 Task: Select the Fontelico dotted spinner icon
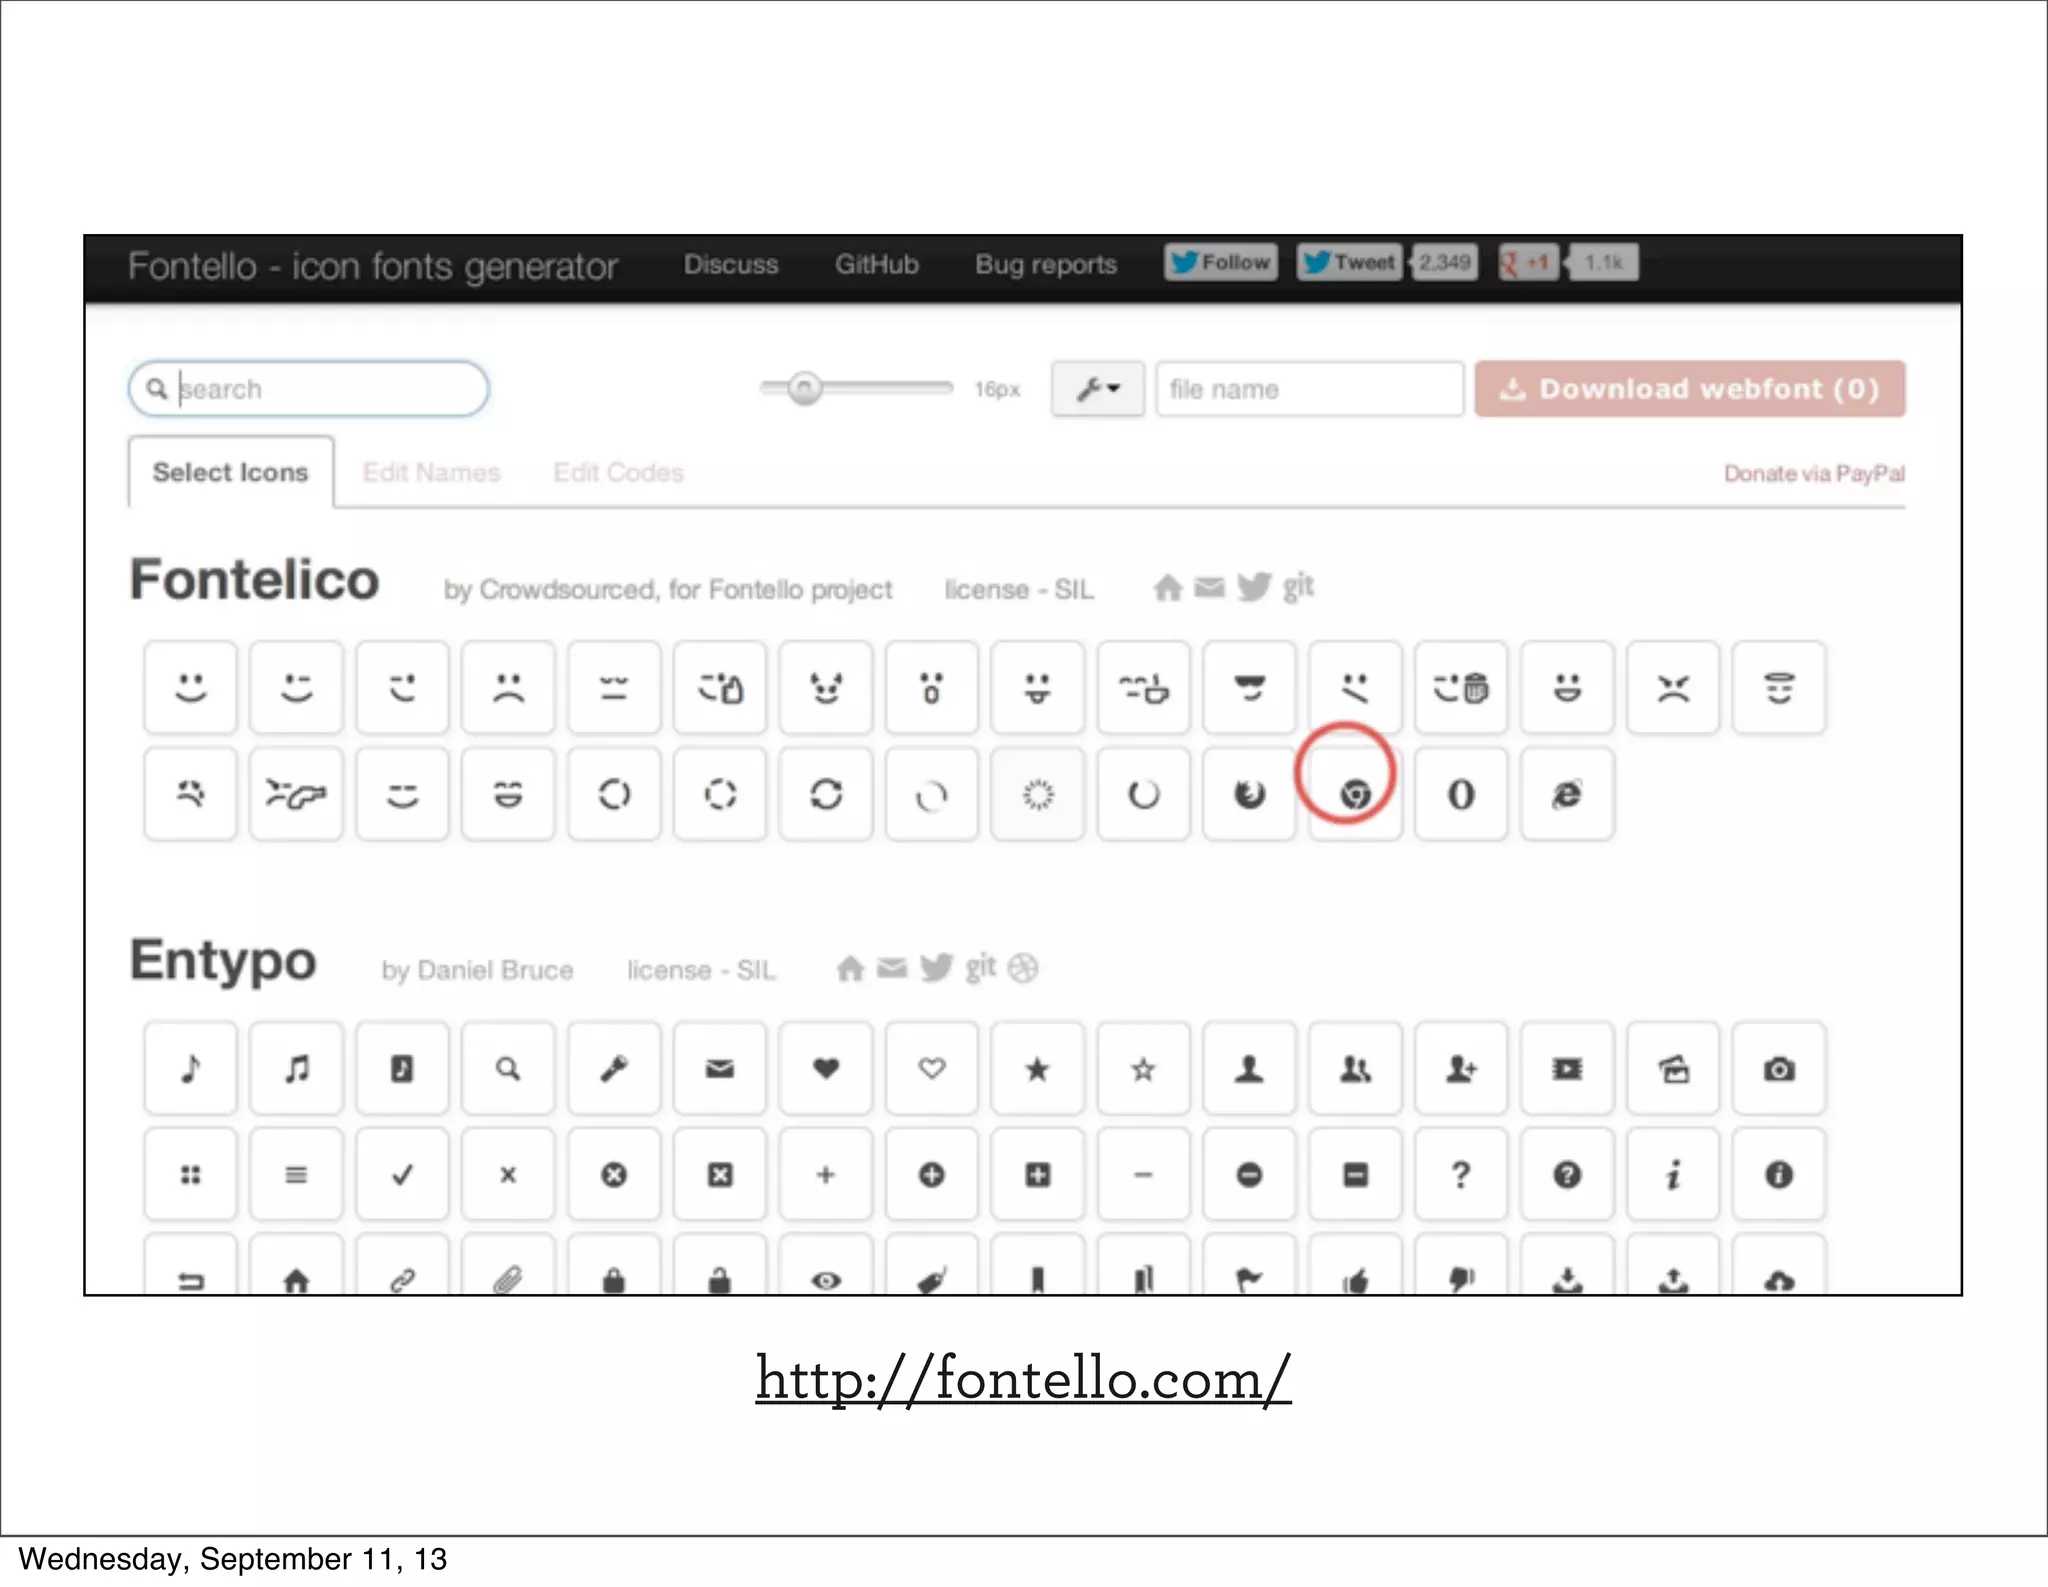point(1037,794)
